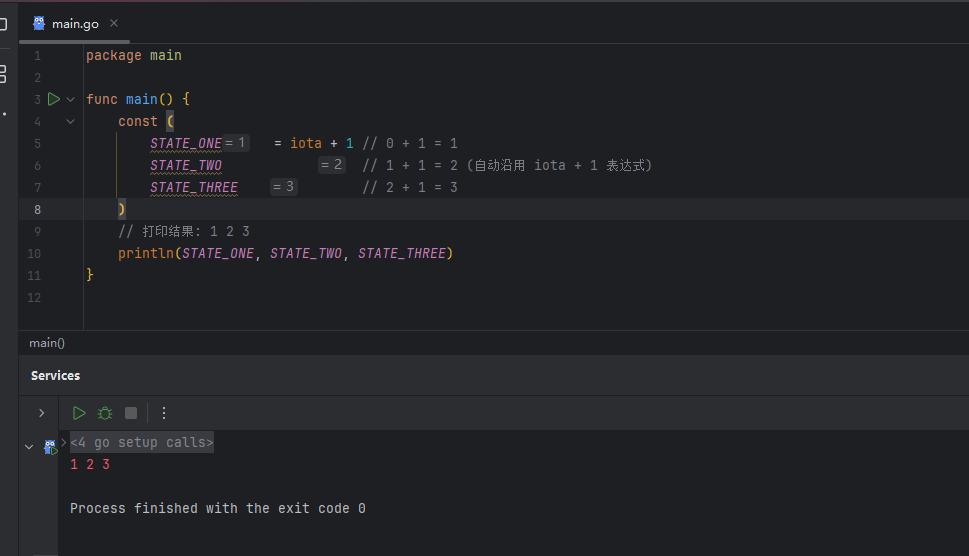The image size is (969, 556).
Task: Click the STATE_THREE constant declaration
Action: coord(194,187)
